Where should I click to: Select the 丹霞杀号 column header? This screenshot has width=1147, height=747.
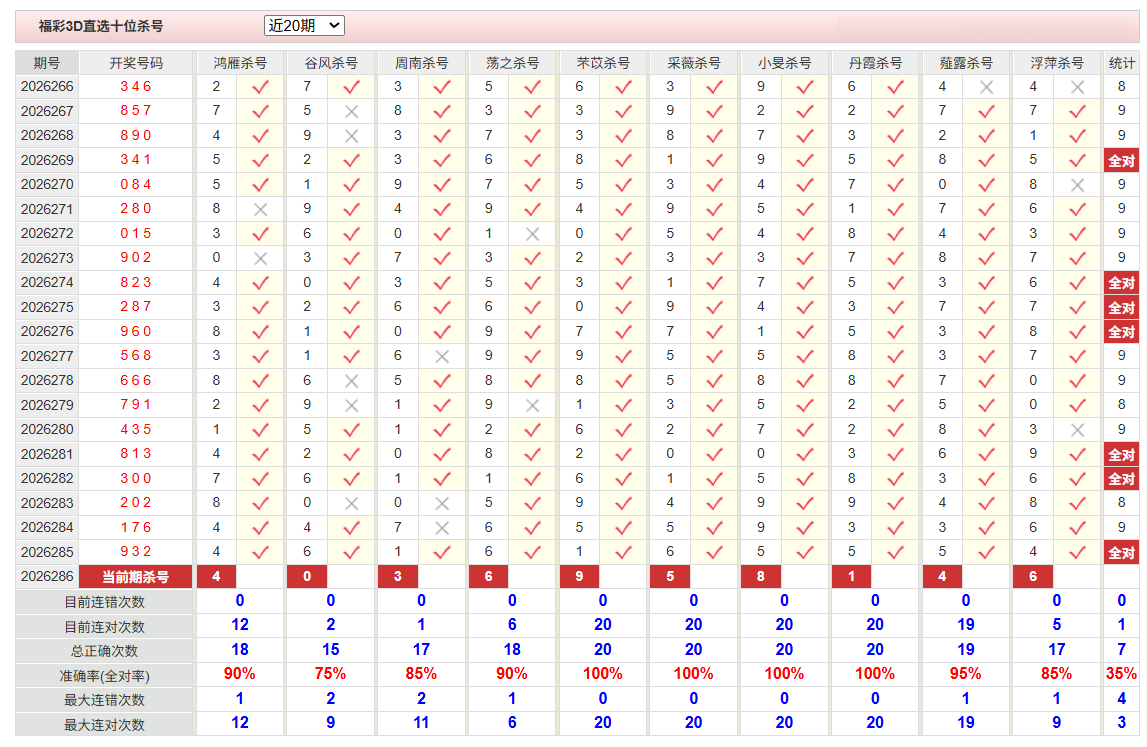coord(876,63)
